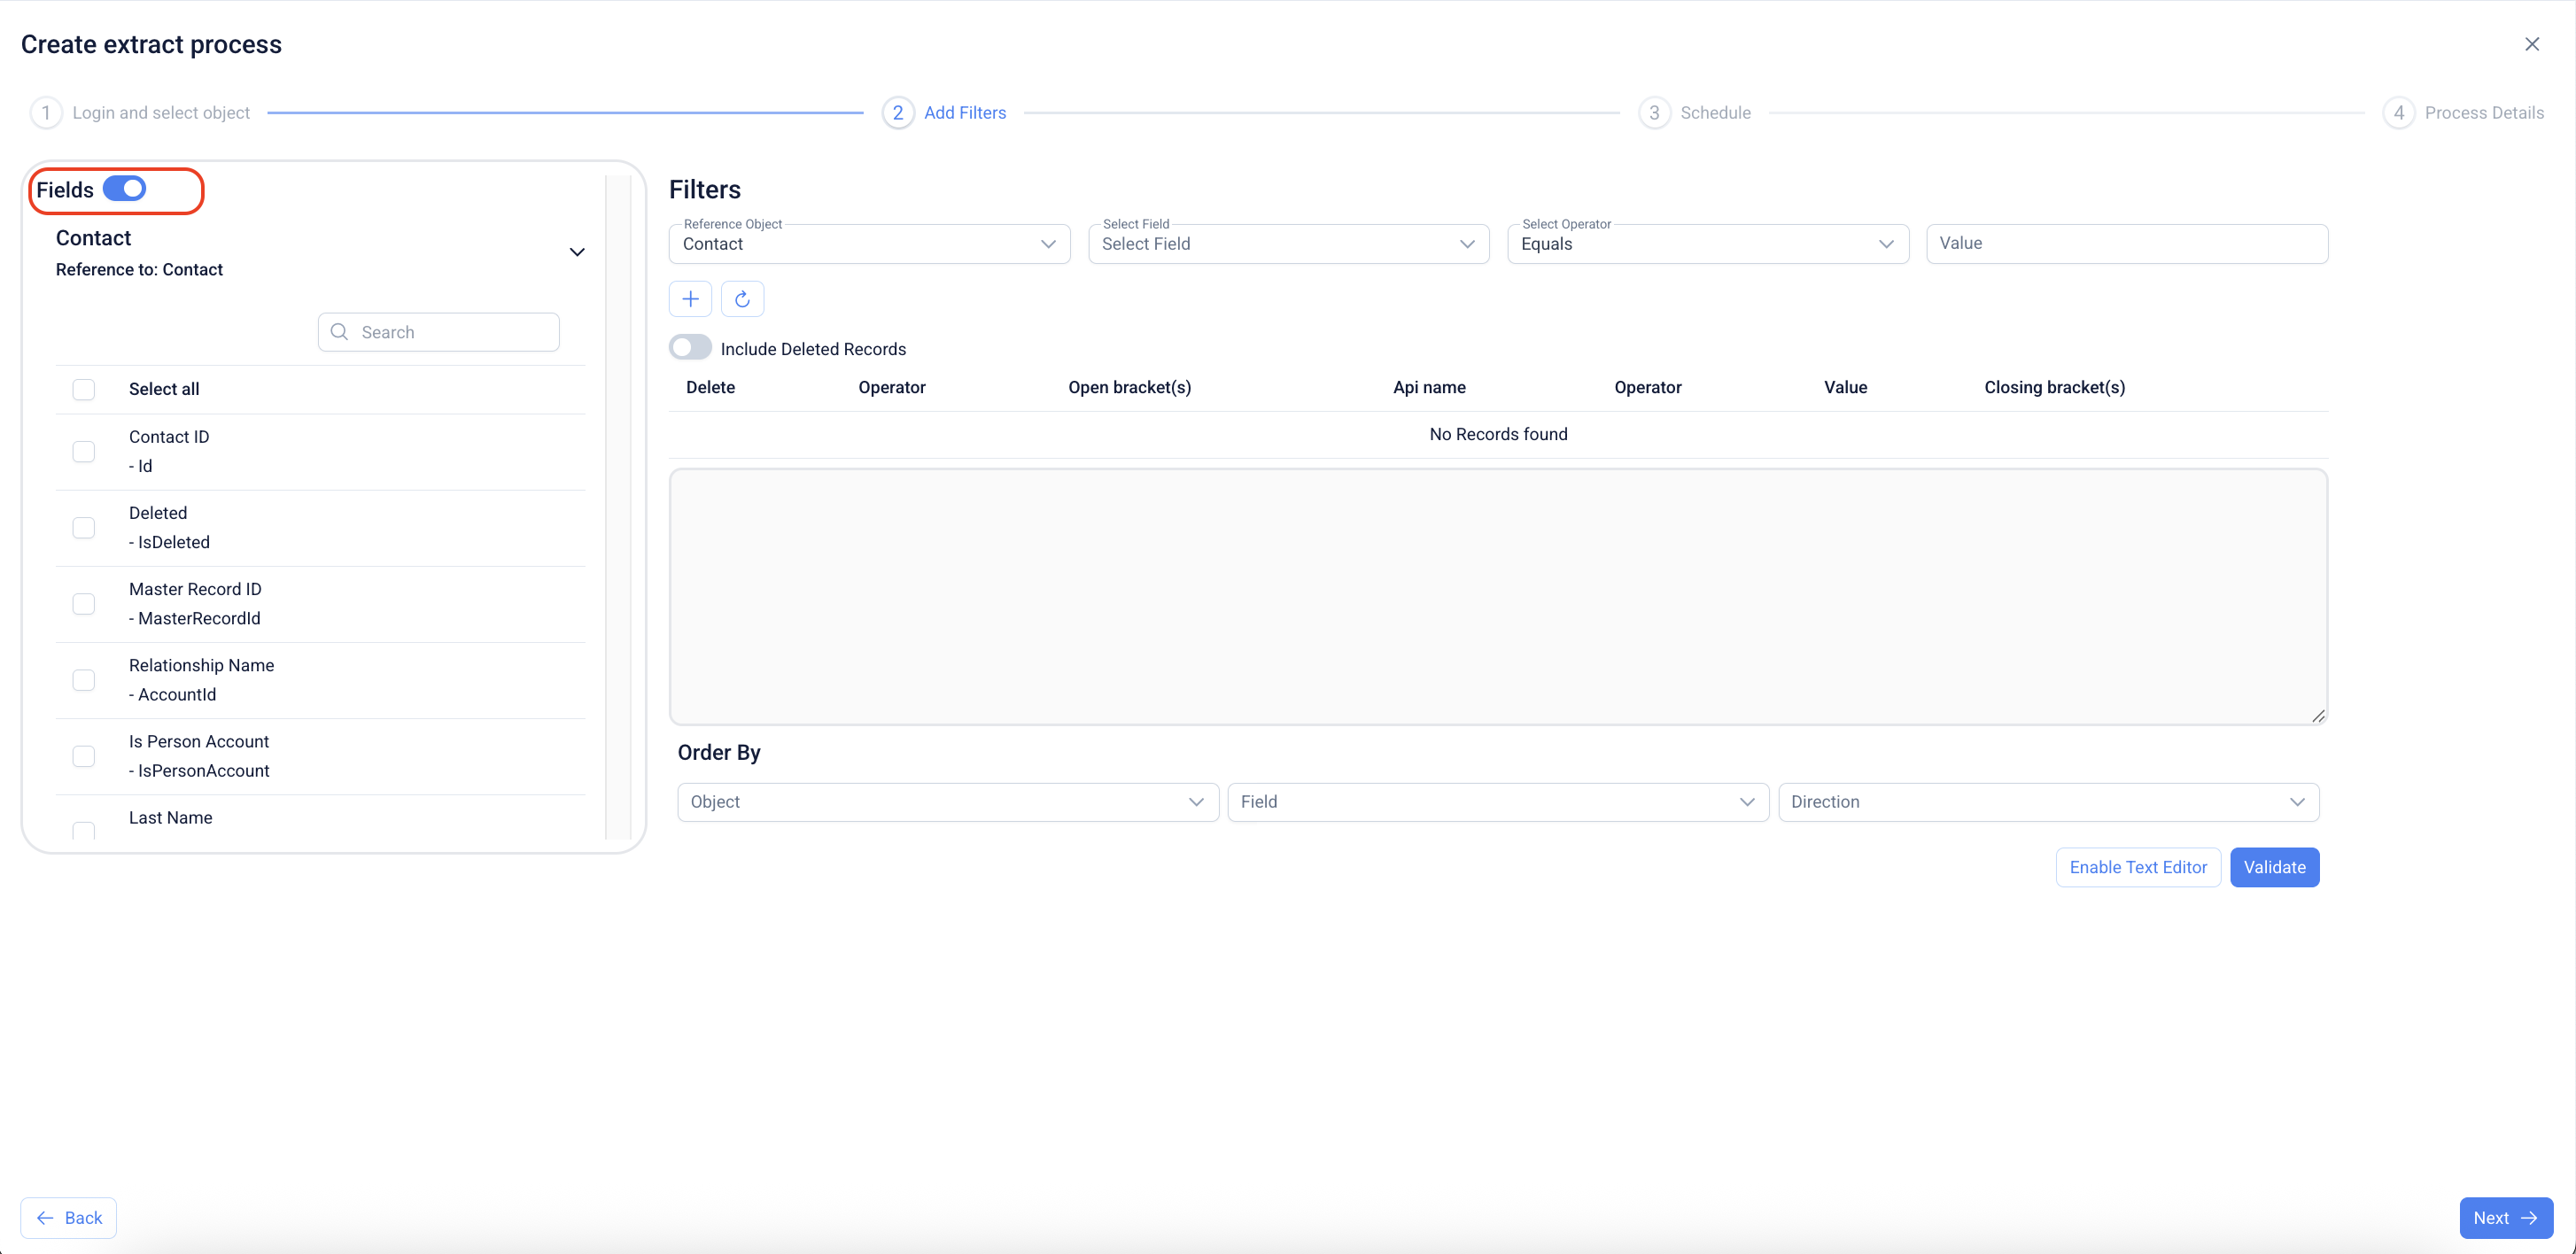Click the magnifier icon in Search box
The height and width of the screenshot is (1254, 2576).
coord(339,332)
